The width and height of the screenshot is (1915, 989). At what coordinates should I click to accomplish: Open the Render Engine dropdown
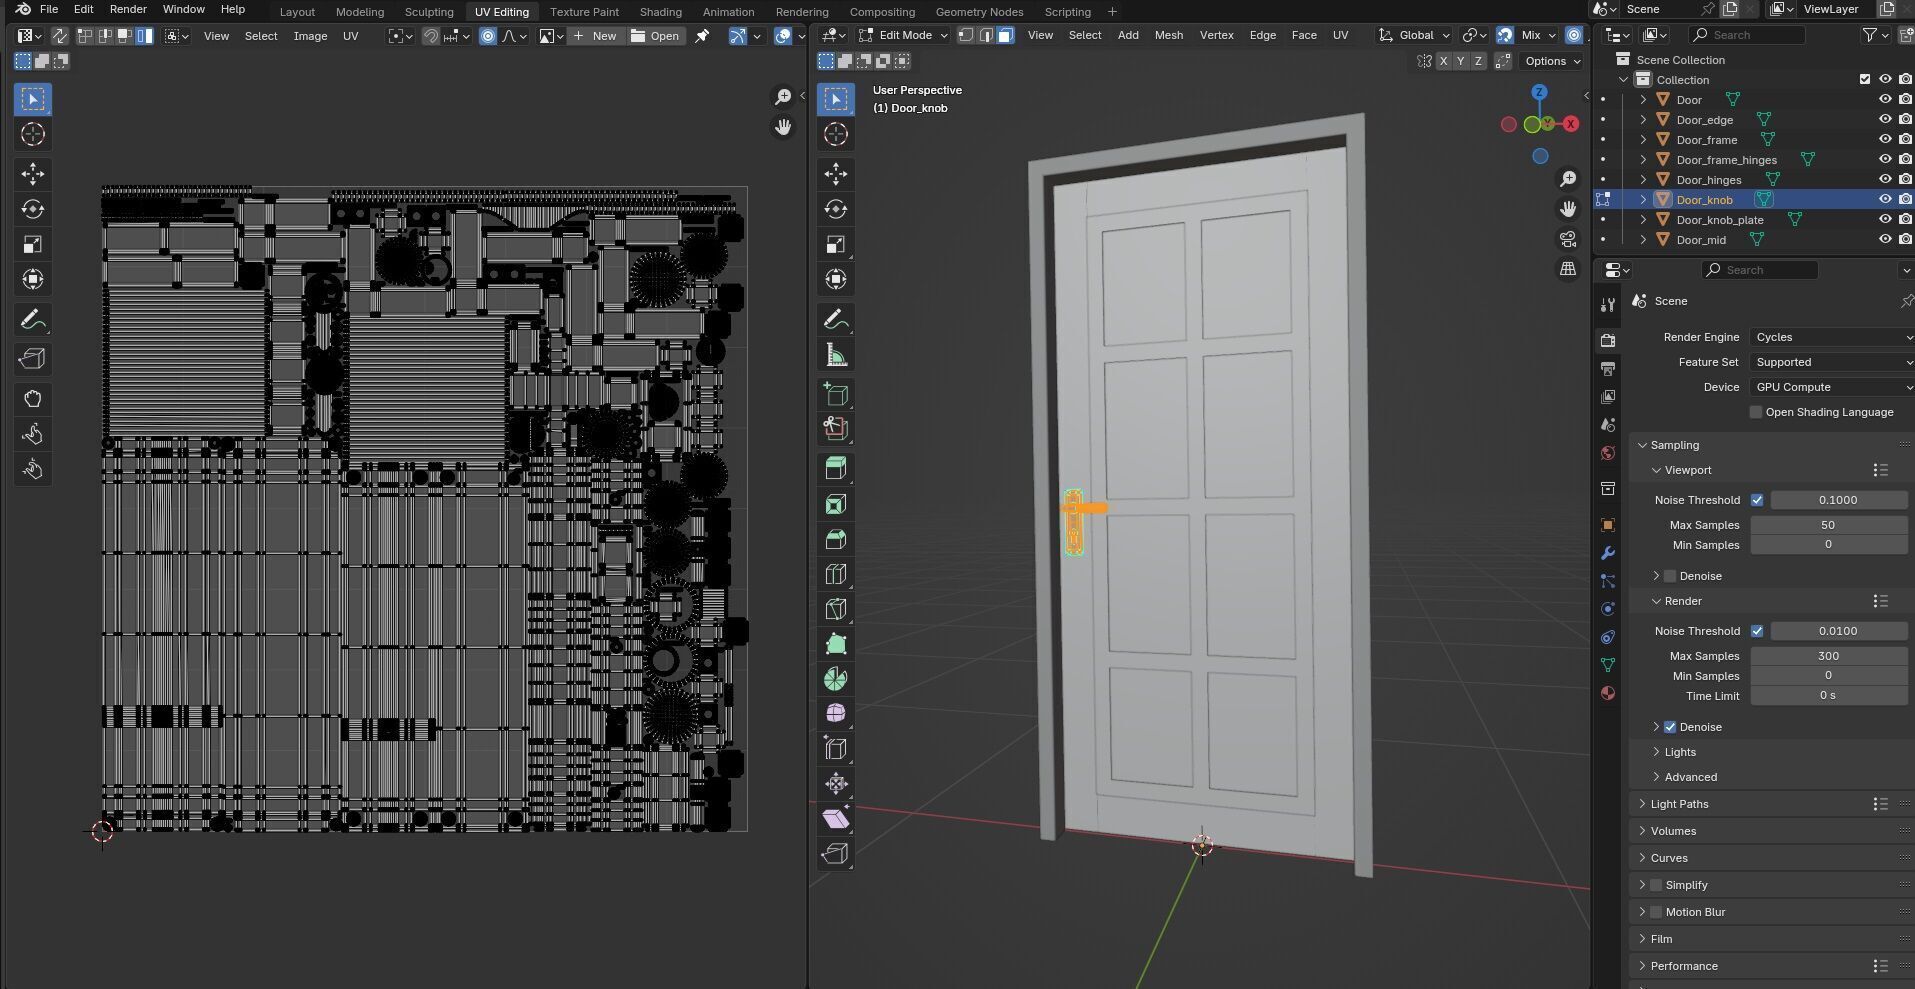1831,337
